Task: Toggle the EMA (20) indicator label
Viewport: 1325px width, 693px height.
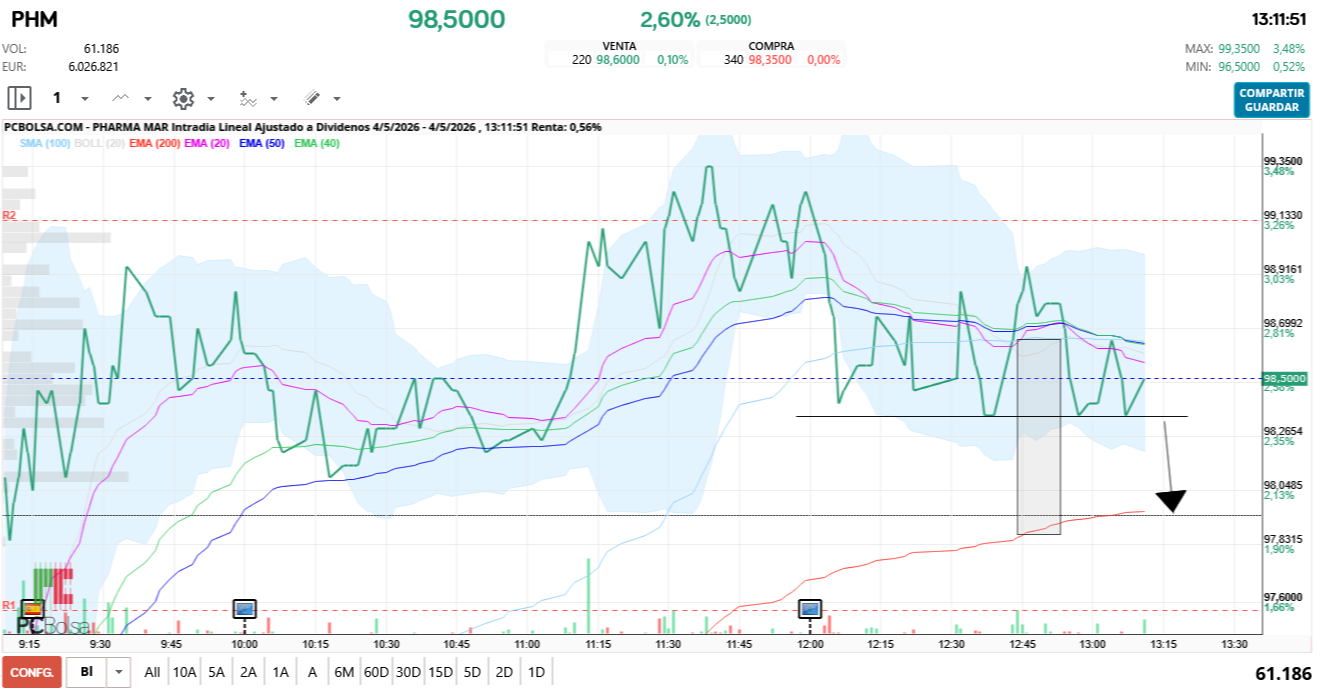Action: 207,144
